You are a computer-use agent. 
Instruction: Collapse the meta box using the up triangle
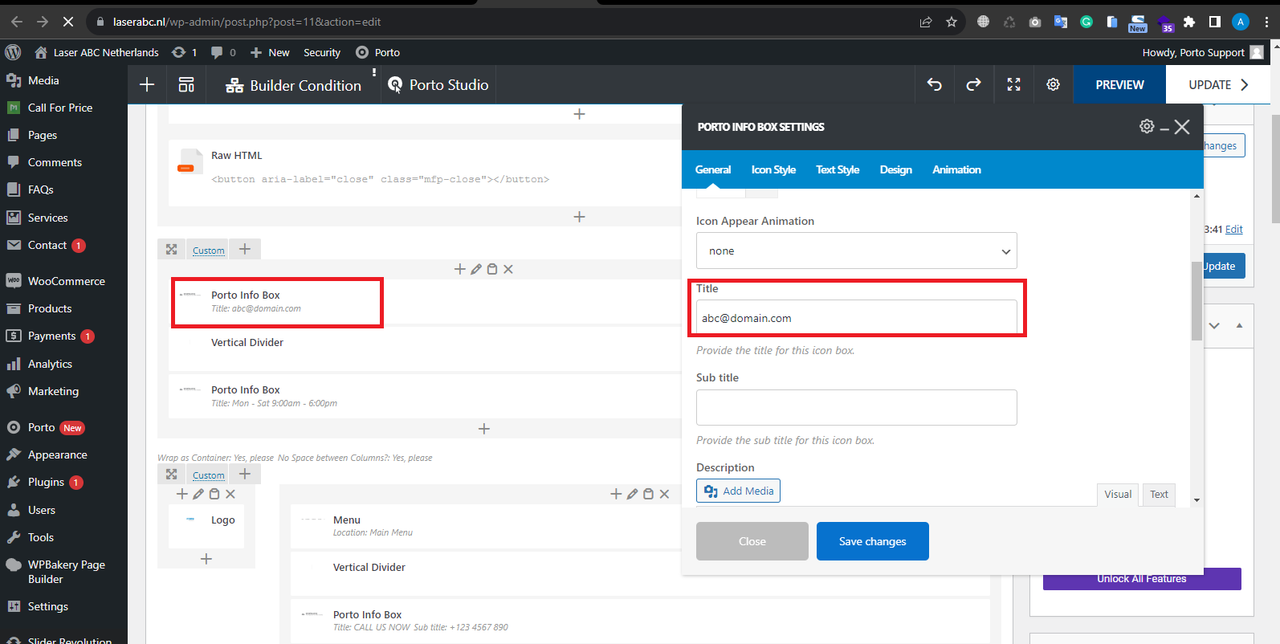coord(1239,326)
